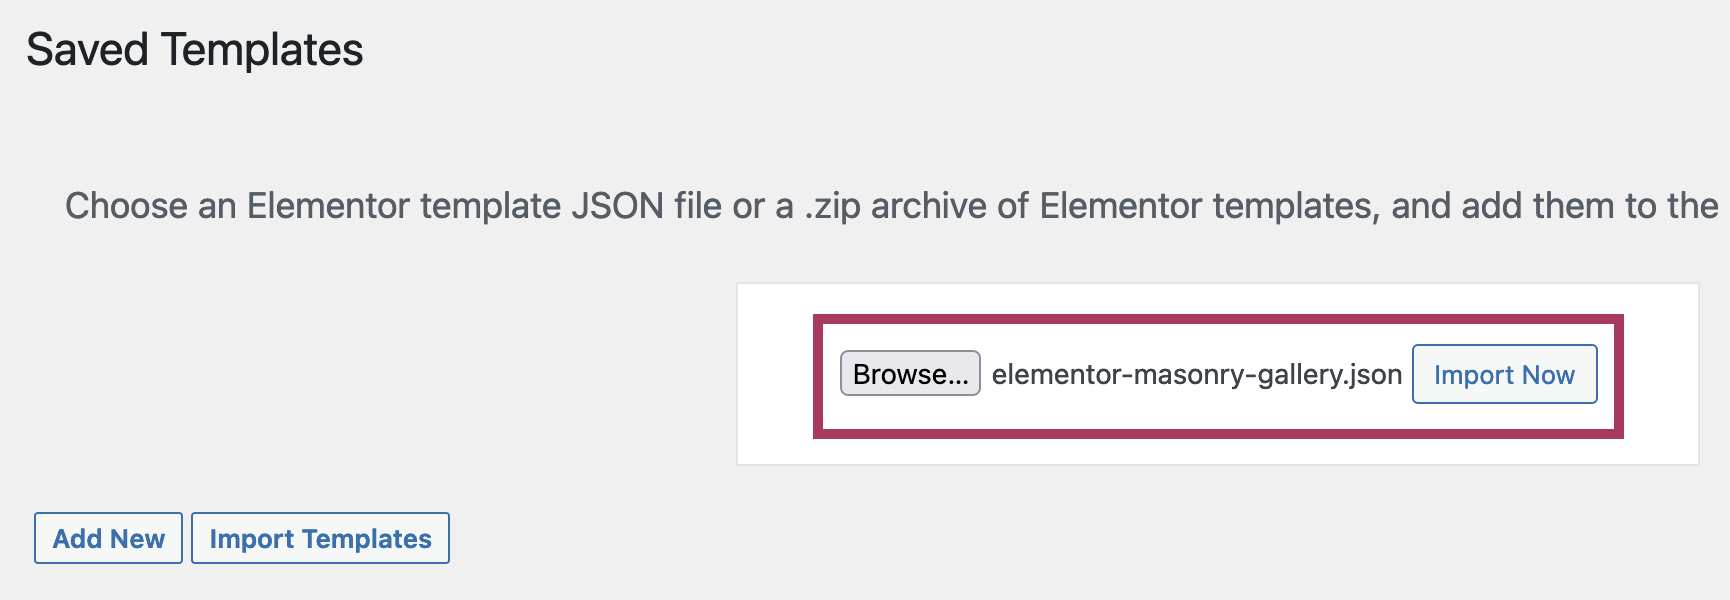Collapse the import form using Import Templates

click(x=320, y=538)
